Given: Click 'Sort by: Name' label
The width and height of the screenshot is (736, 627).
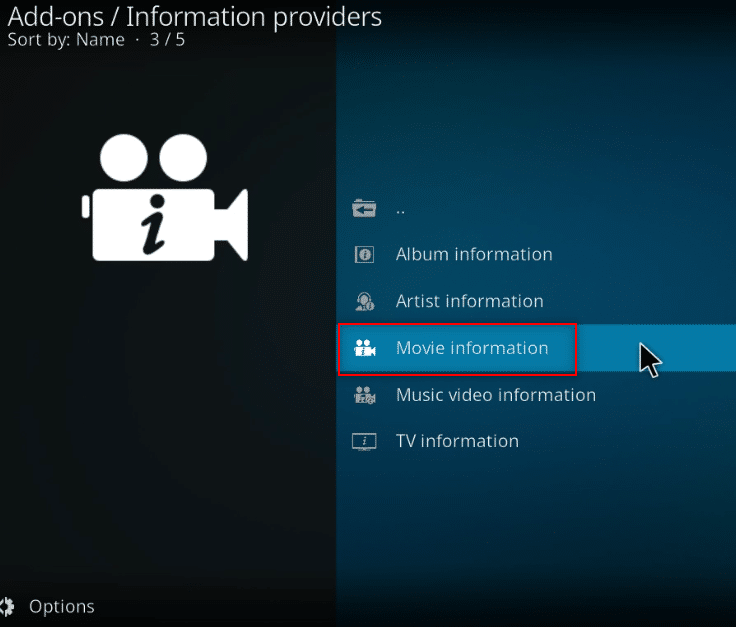Looking at the screenshot, I should [x=66, y=40].
